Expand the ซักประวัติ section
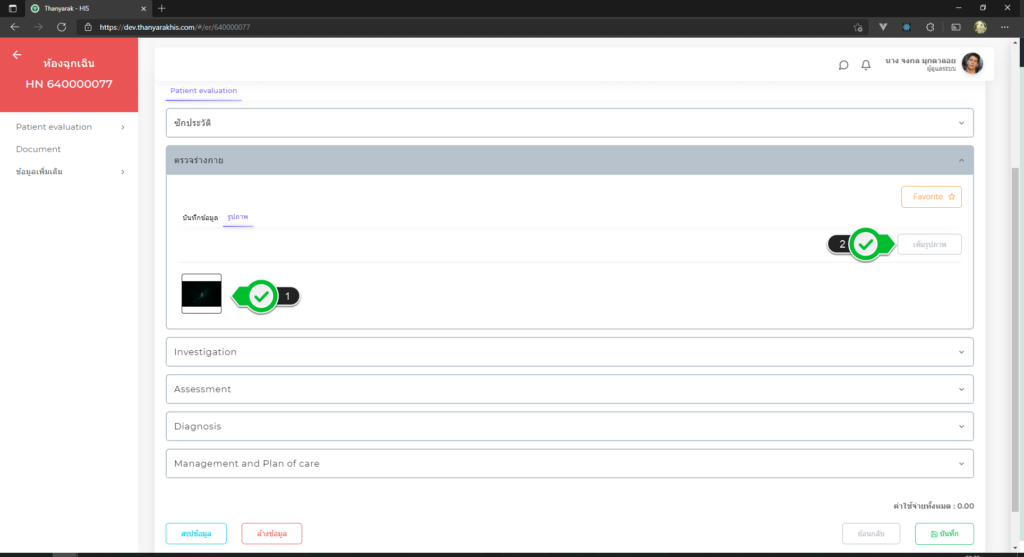Viewport: 1024px width, 557px height. point(569,123)
